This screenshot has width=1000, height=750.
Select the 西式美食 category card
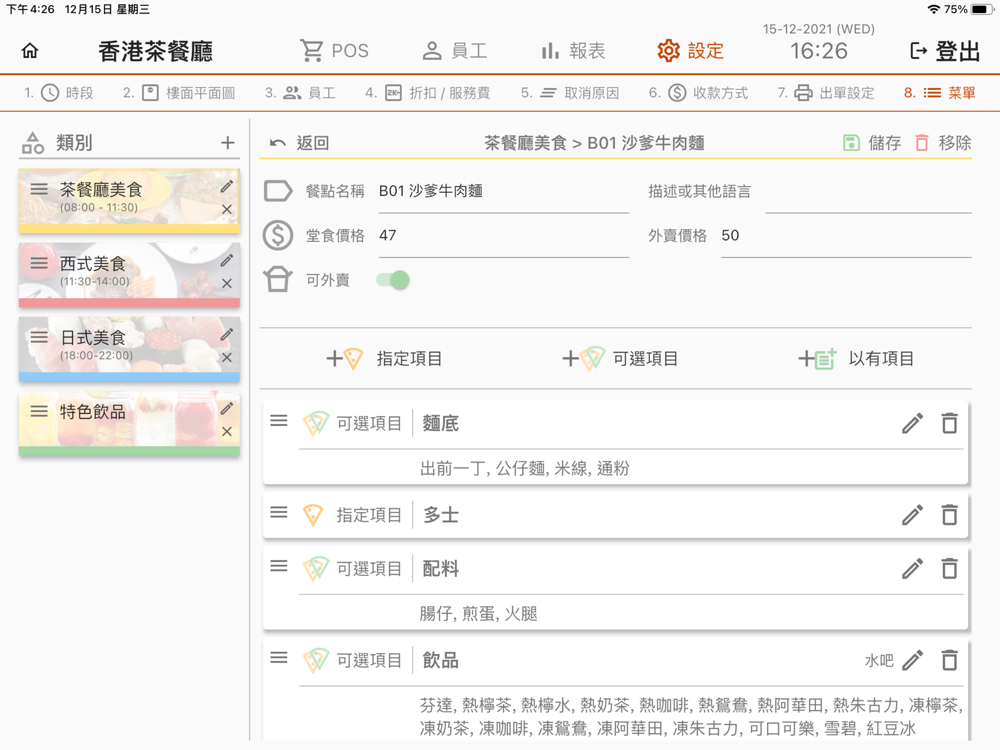click(129, 275)
